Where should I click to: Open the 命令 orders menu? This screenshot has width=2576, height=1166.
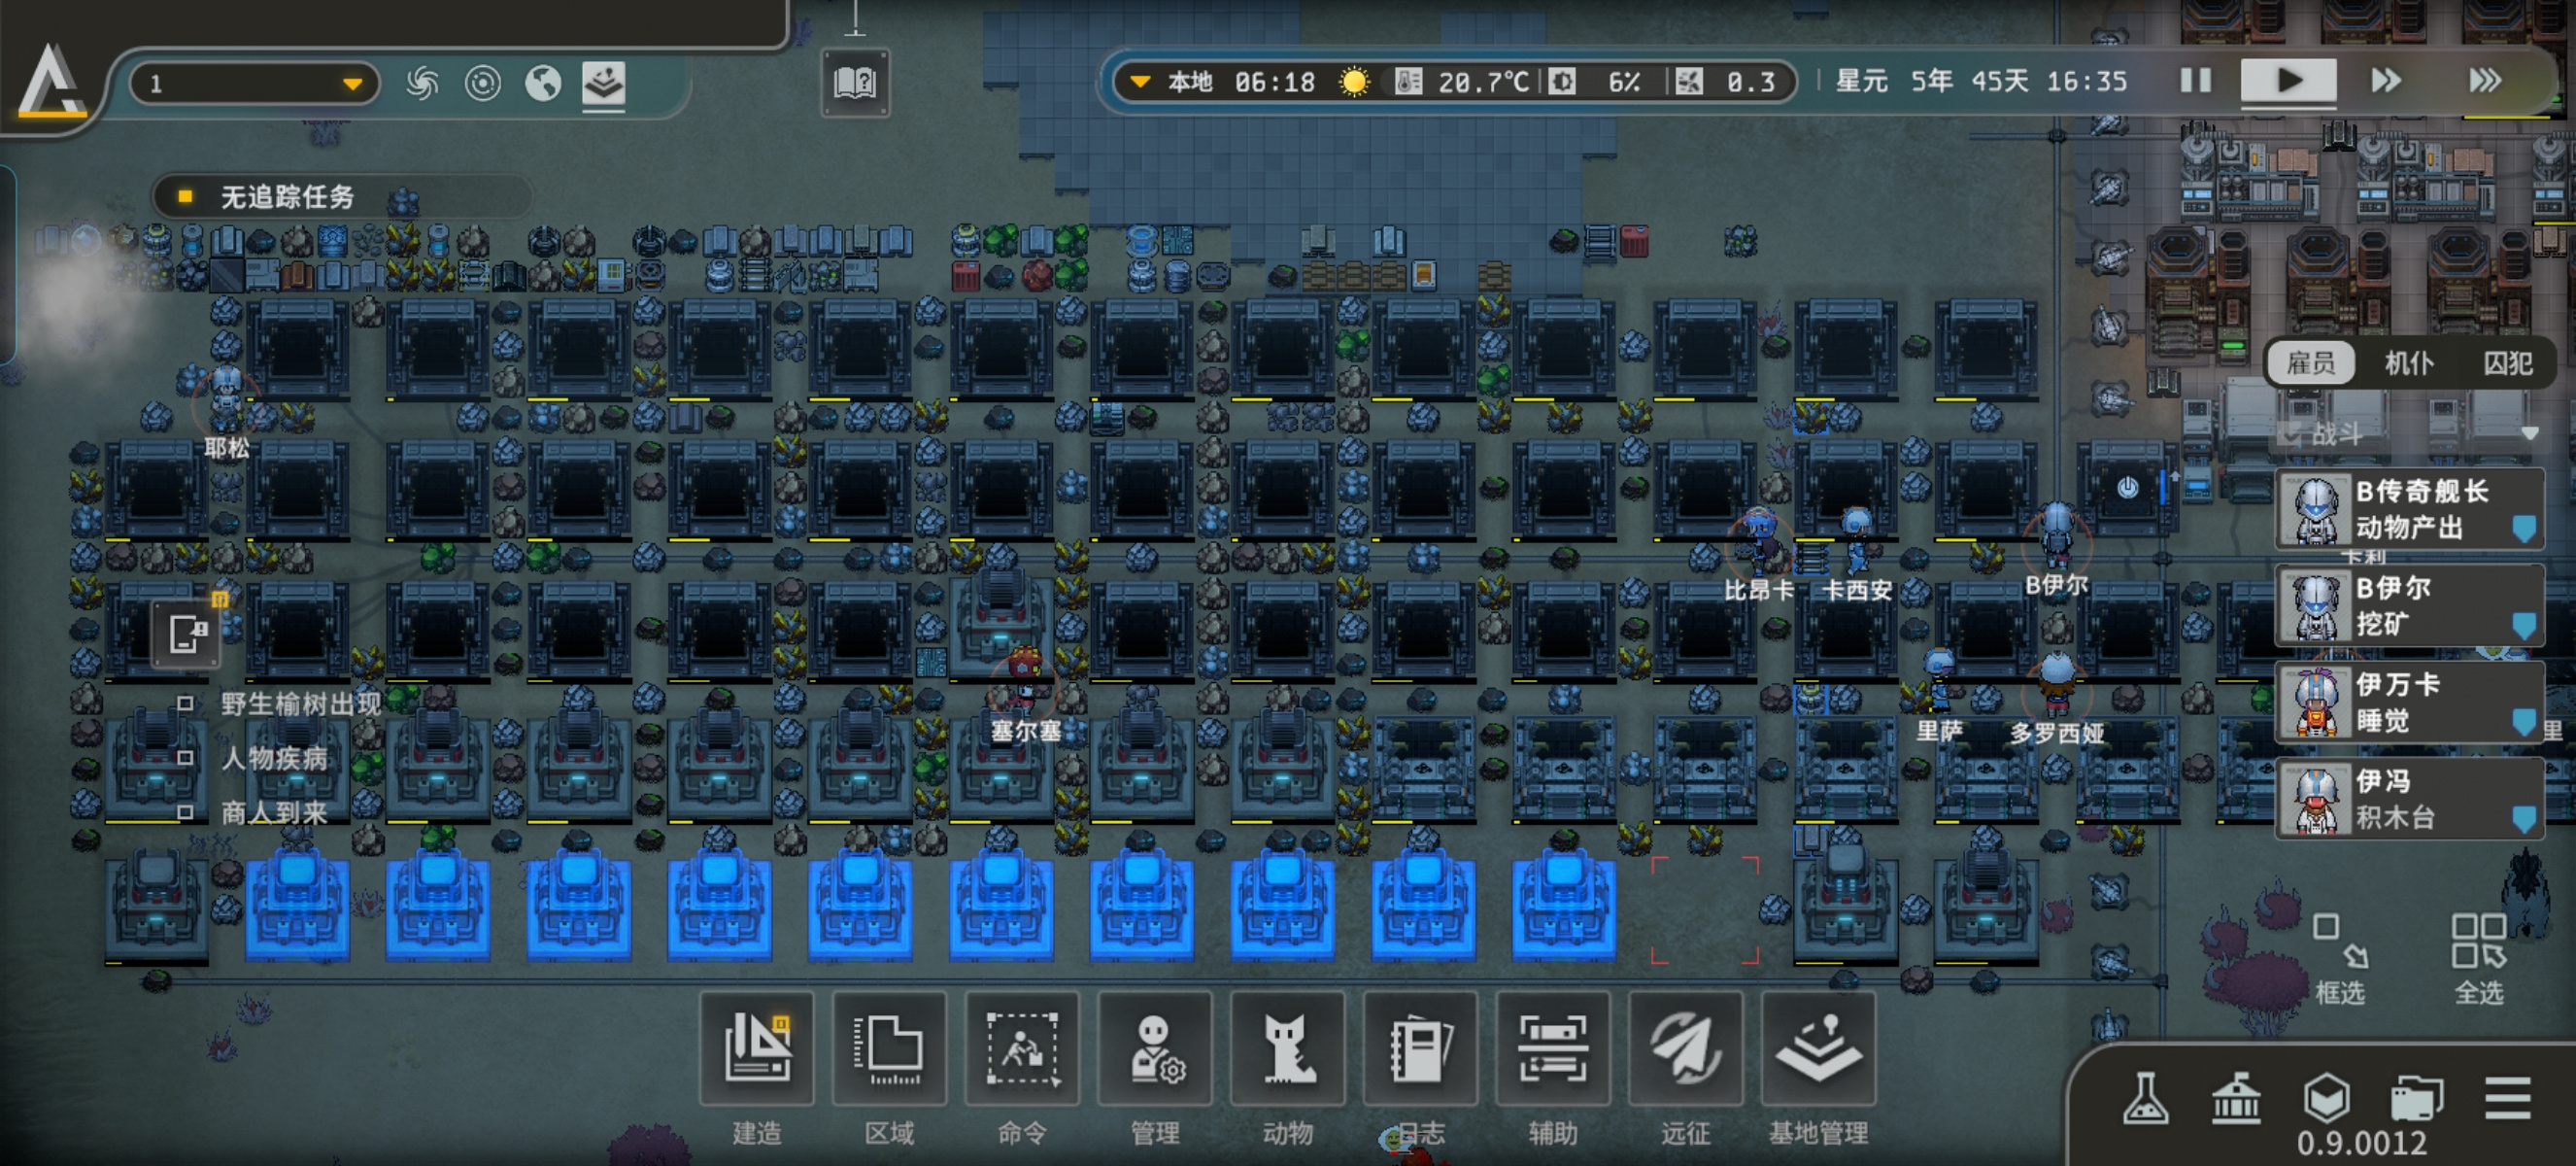1022,1048
